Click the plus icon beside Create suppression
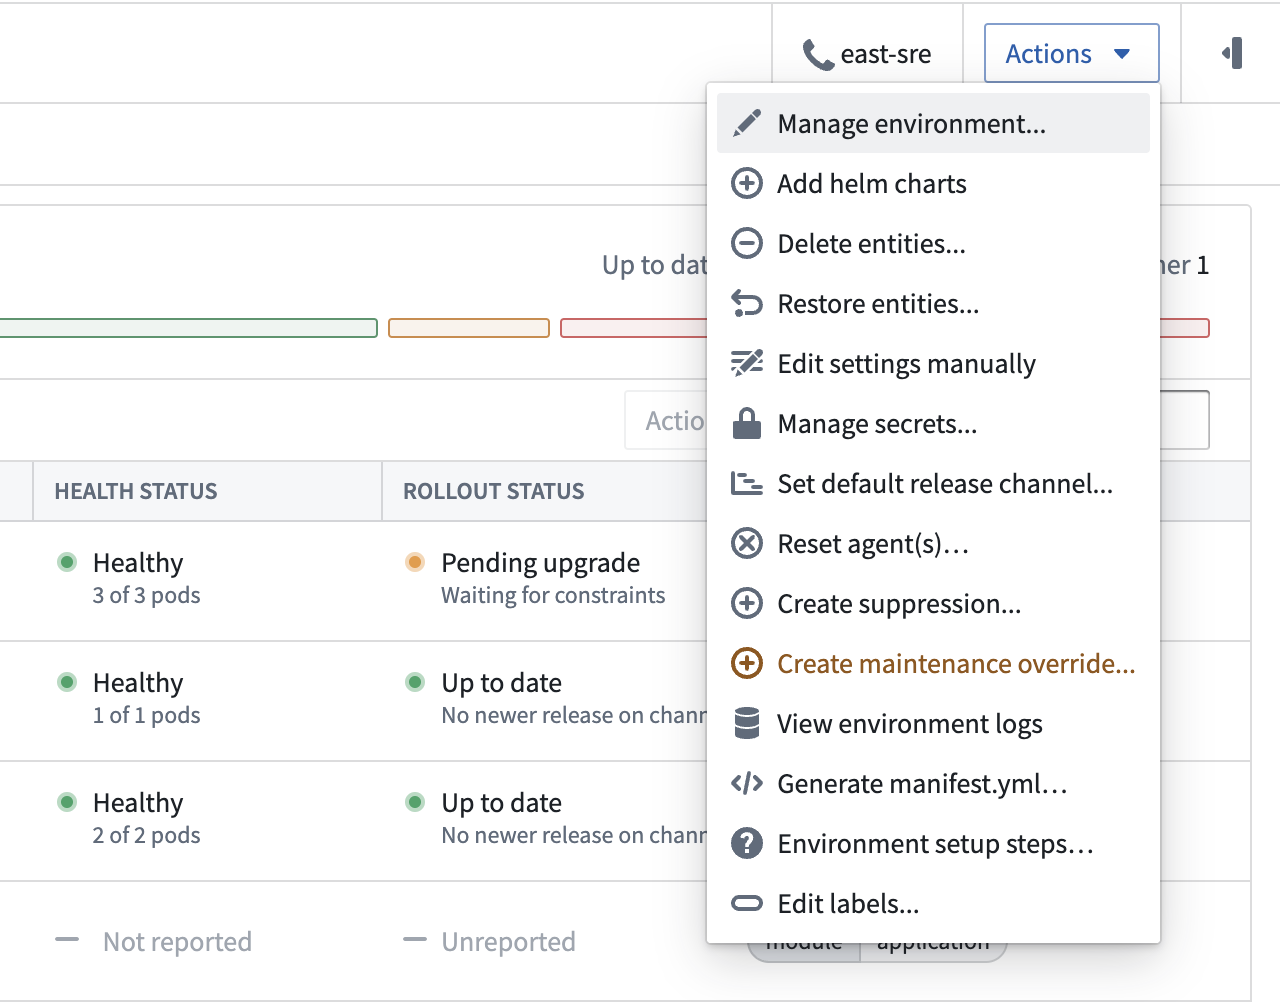The width and height of the screenshot is (1280, 1002). pyautogui.click(x=747, y=603)
